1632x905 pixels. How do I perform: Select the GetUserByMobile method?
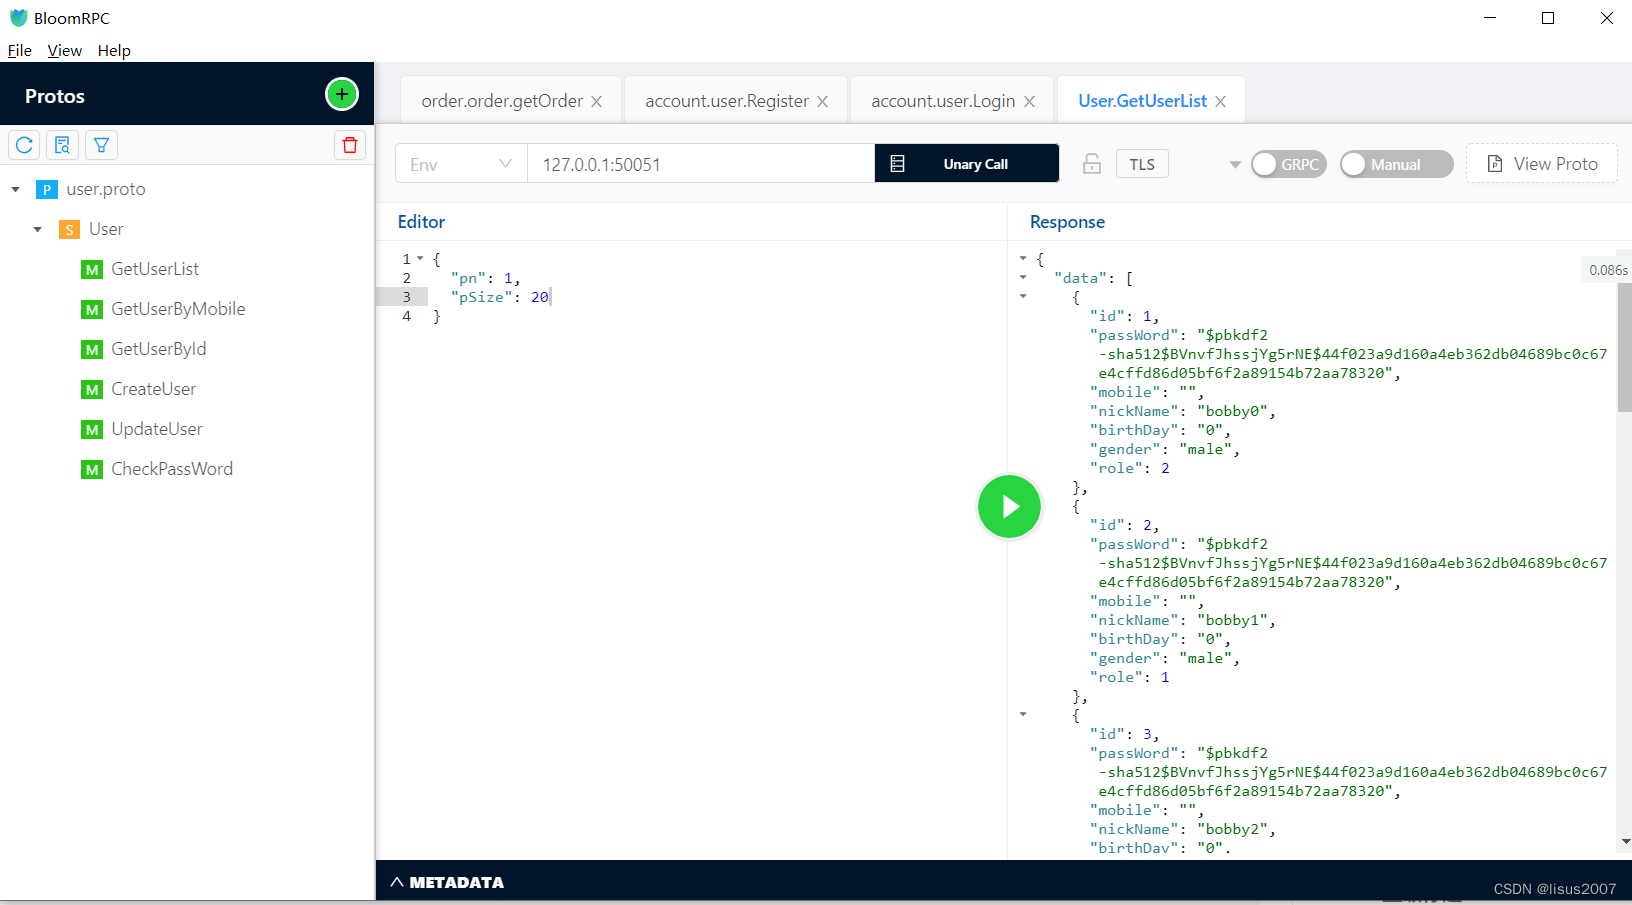click(x=178, y=309)
